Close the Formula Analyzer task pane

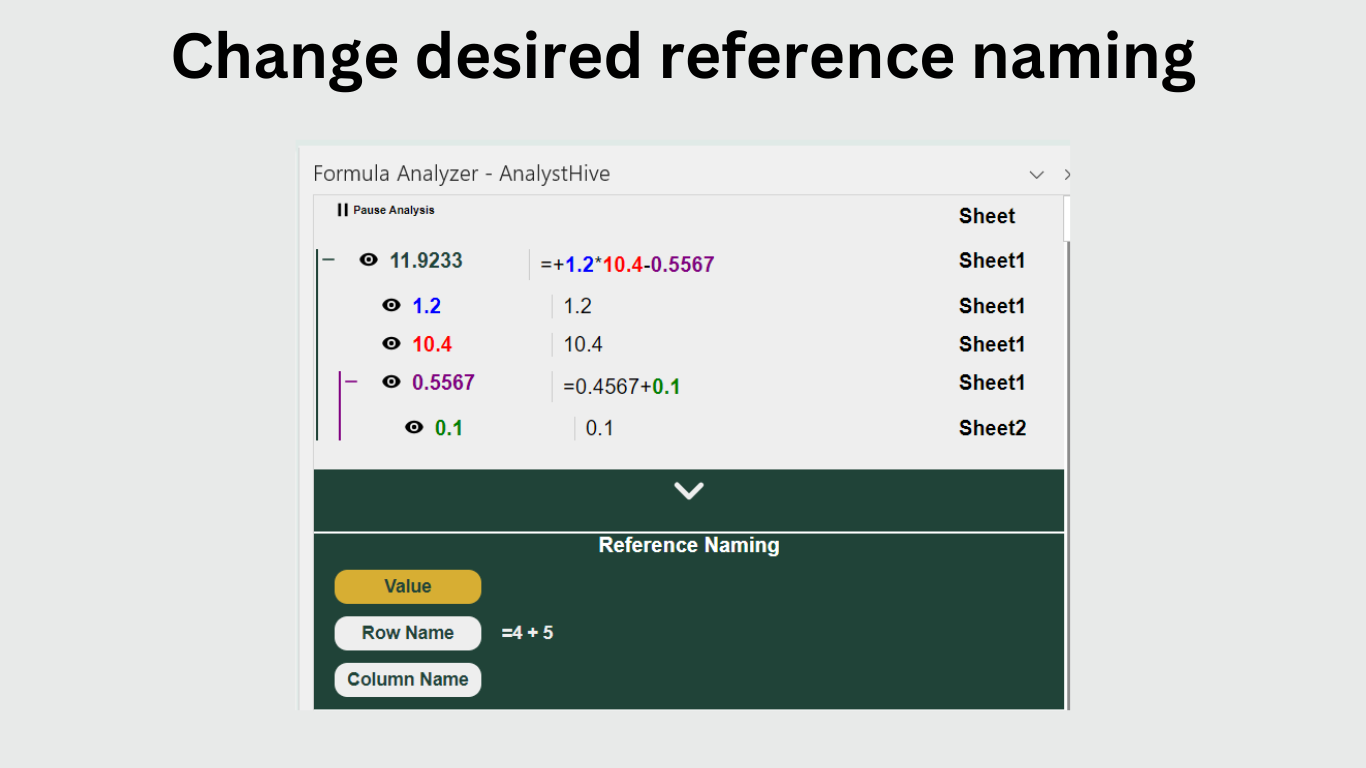(x=1066, y=175)
